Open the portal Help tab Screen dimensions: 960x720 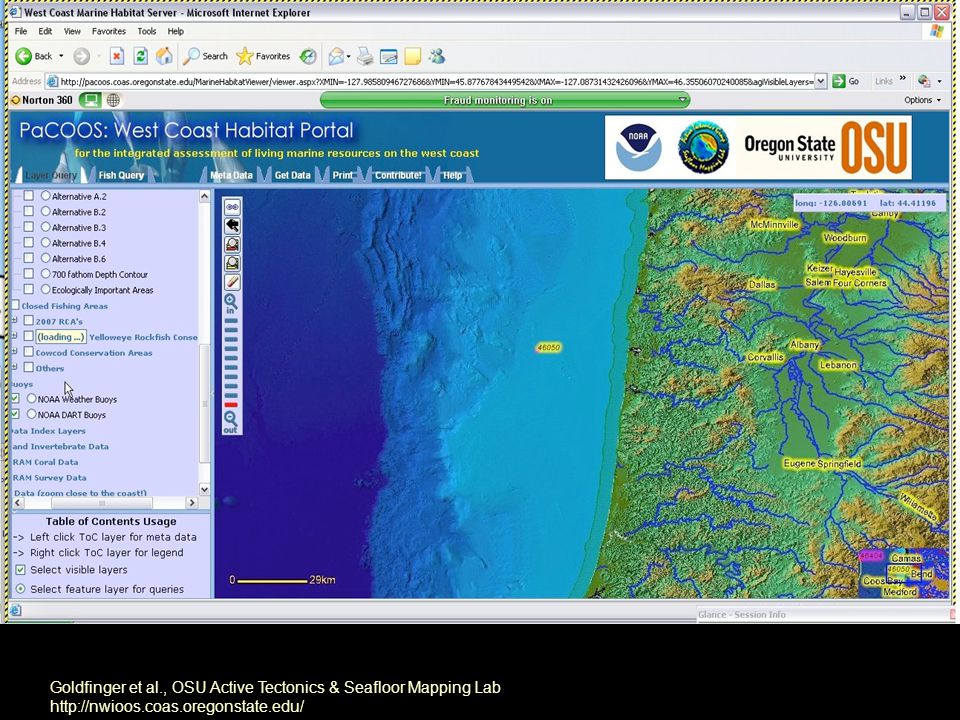(x=452, y=175)
